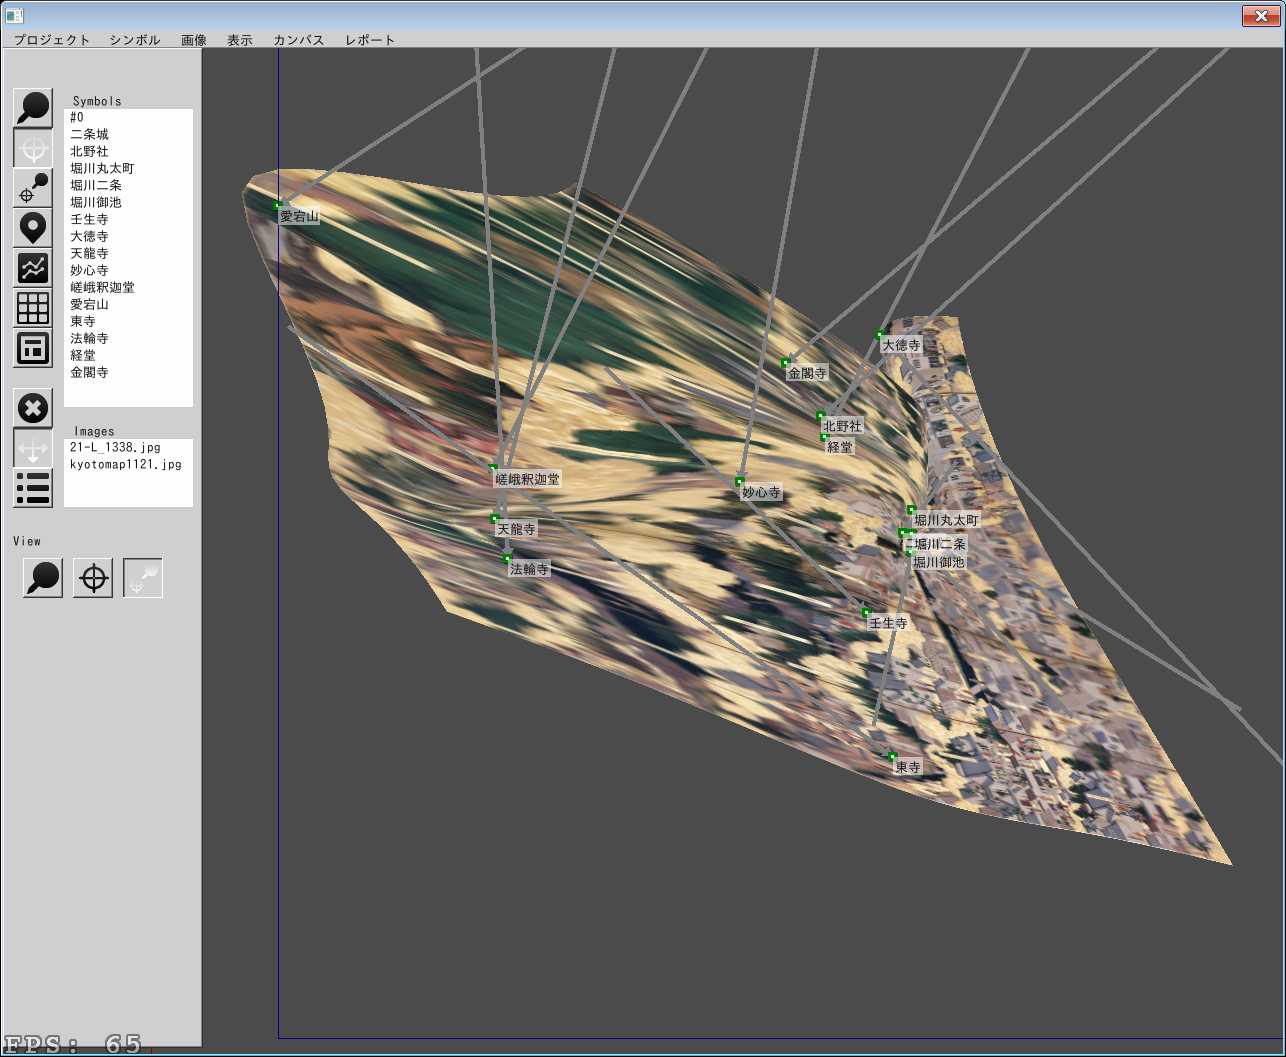The image size is (1286, 1057).
Task: Click the 東寺 marker on the canvas
Action: click(x=892, y=757)
